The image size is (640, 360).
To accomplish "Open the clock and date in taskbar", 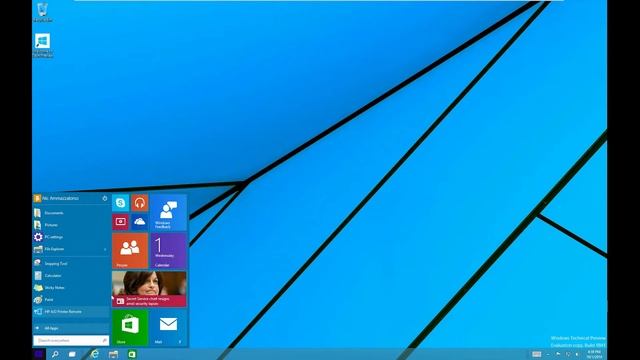I will coord(594,354).
